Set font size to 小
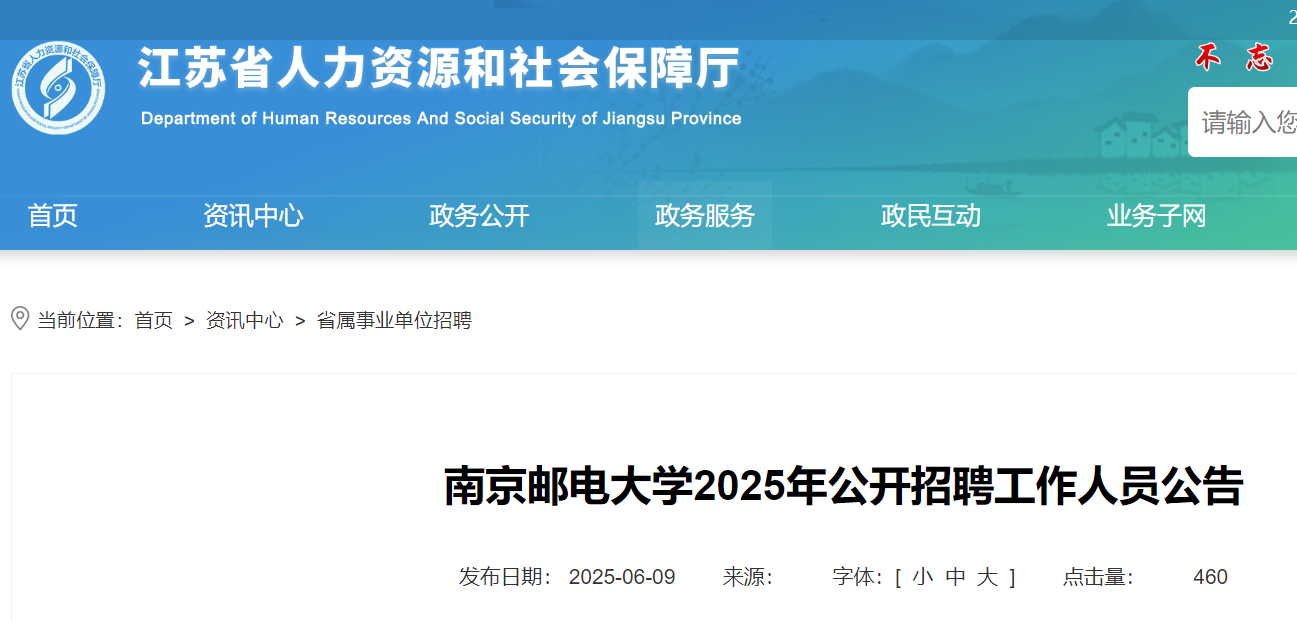This screenshot has height=621, width=1297. (x=922, y=577)
